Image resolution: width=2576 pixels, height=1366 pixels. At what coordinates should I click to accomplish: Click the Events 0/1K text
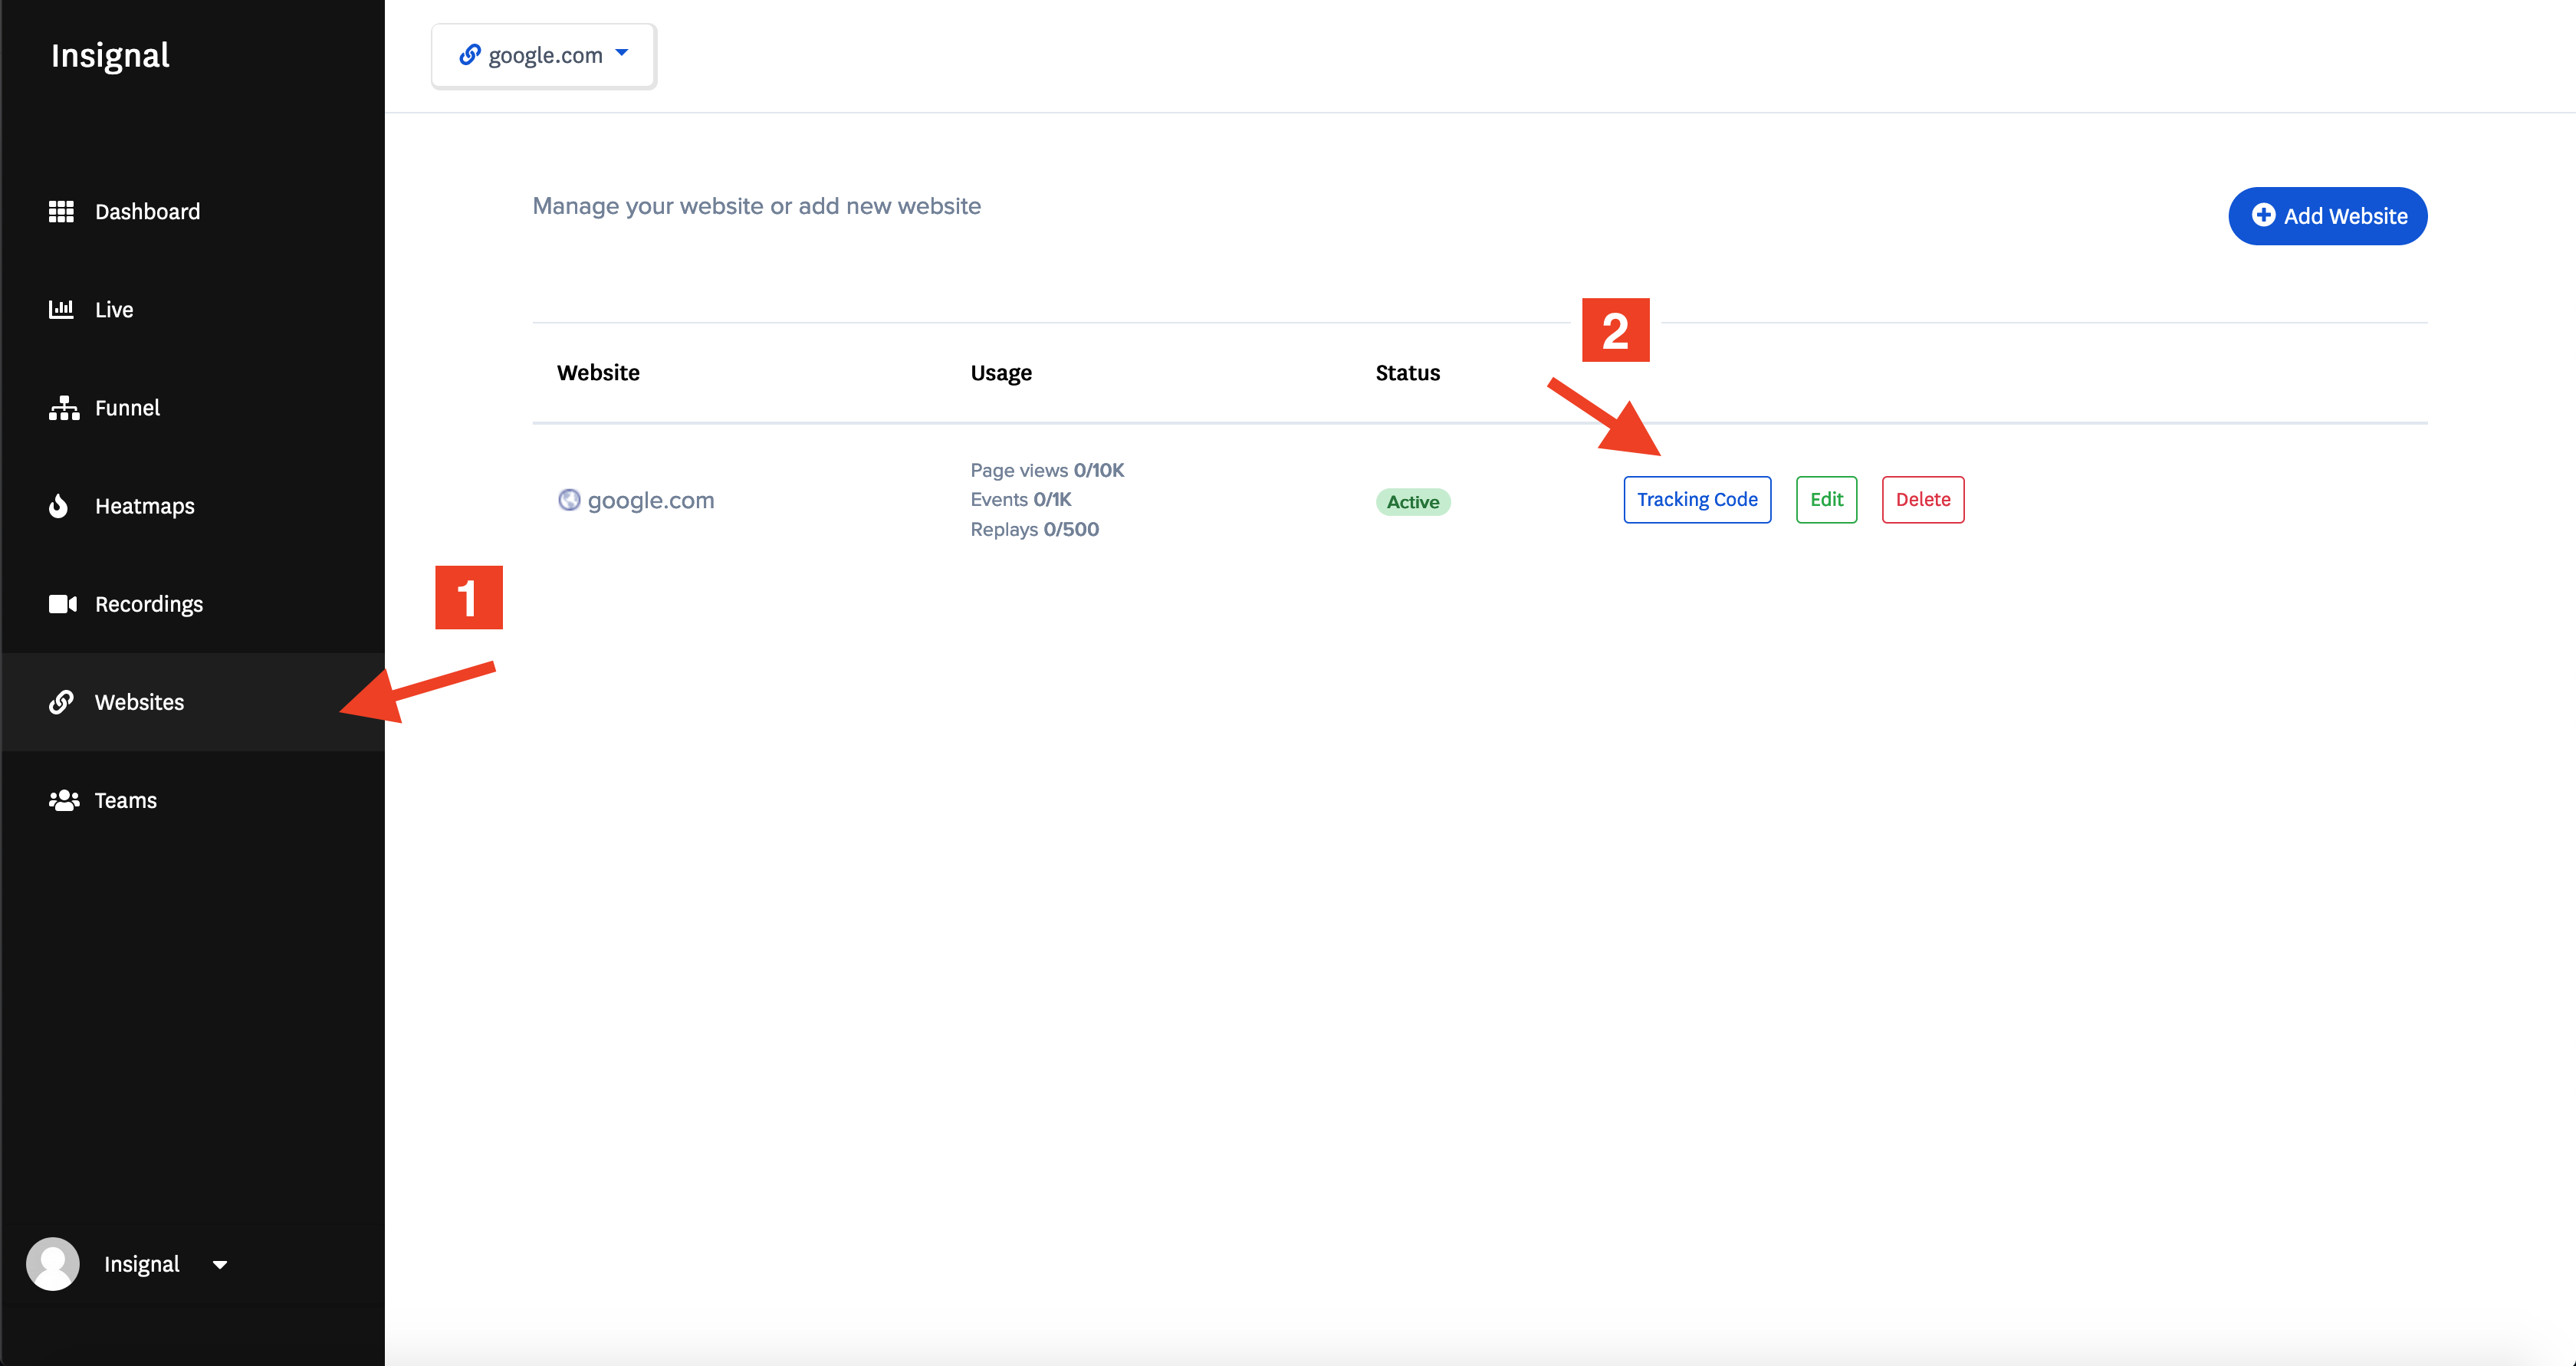click(x=1020, y=499)
